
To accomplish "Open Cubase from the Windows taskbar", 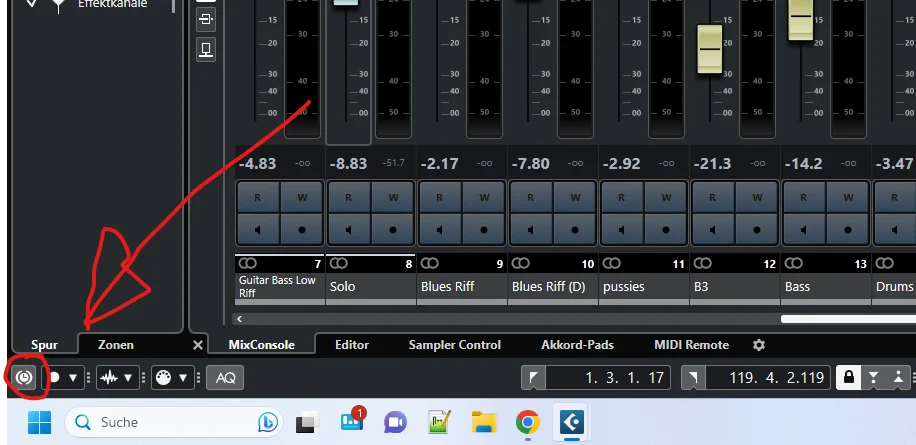I will (x=571, y=422).
